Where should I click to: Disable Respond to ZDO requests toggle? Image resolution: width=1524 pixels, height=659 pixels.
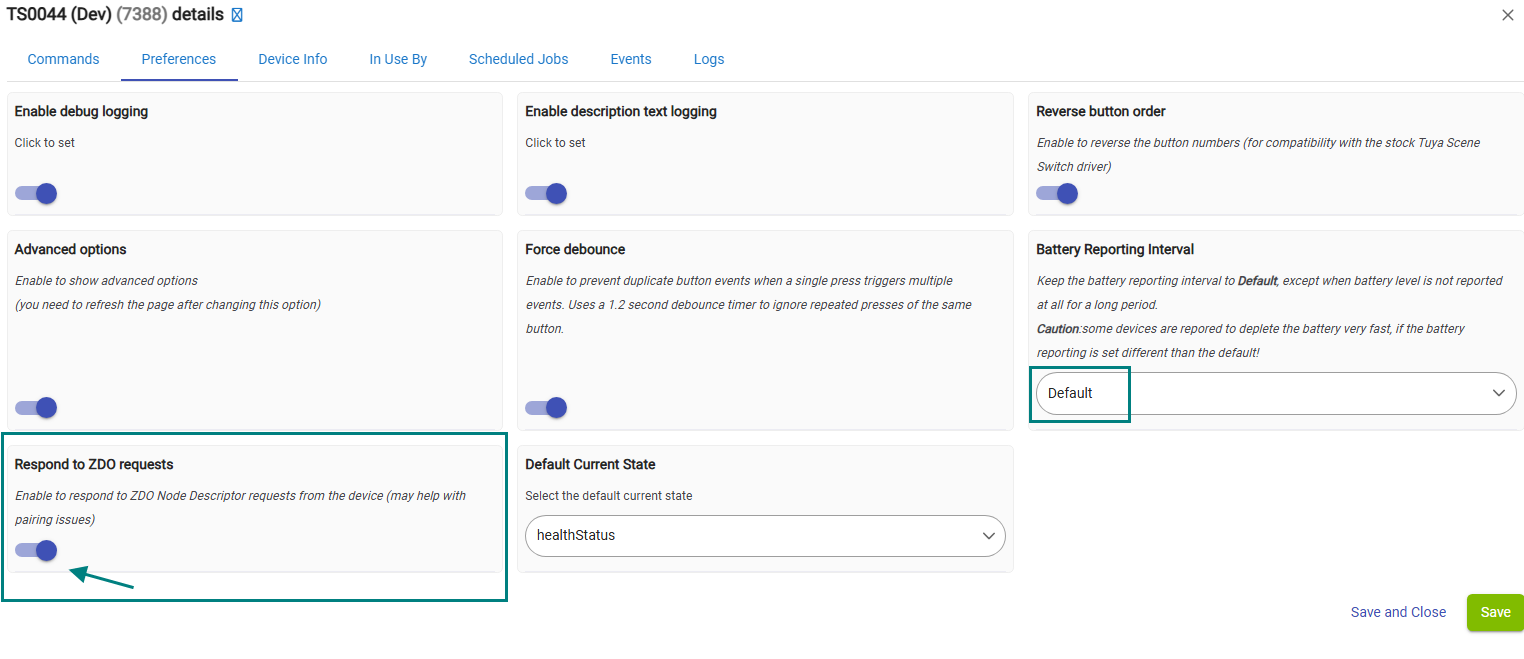point(36,550)
